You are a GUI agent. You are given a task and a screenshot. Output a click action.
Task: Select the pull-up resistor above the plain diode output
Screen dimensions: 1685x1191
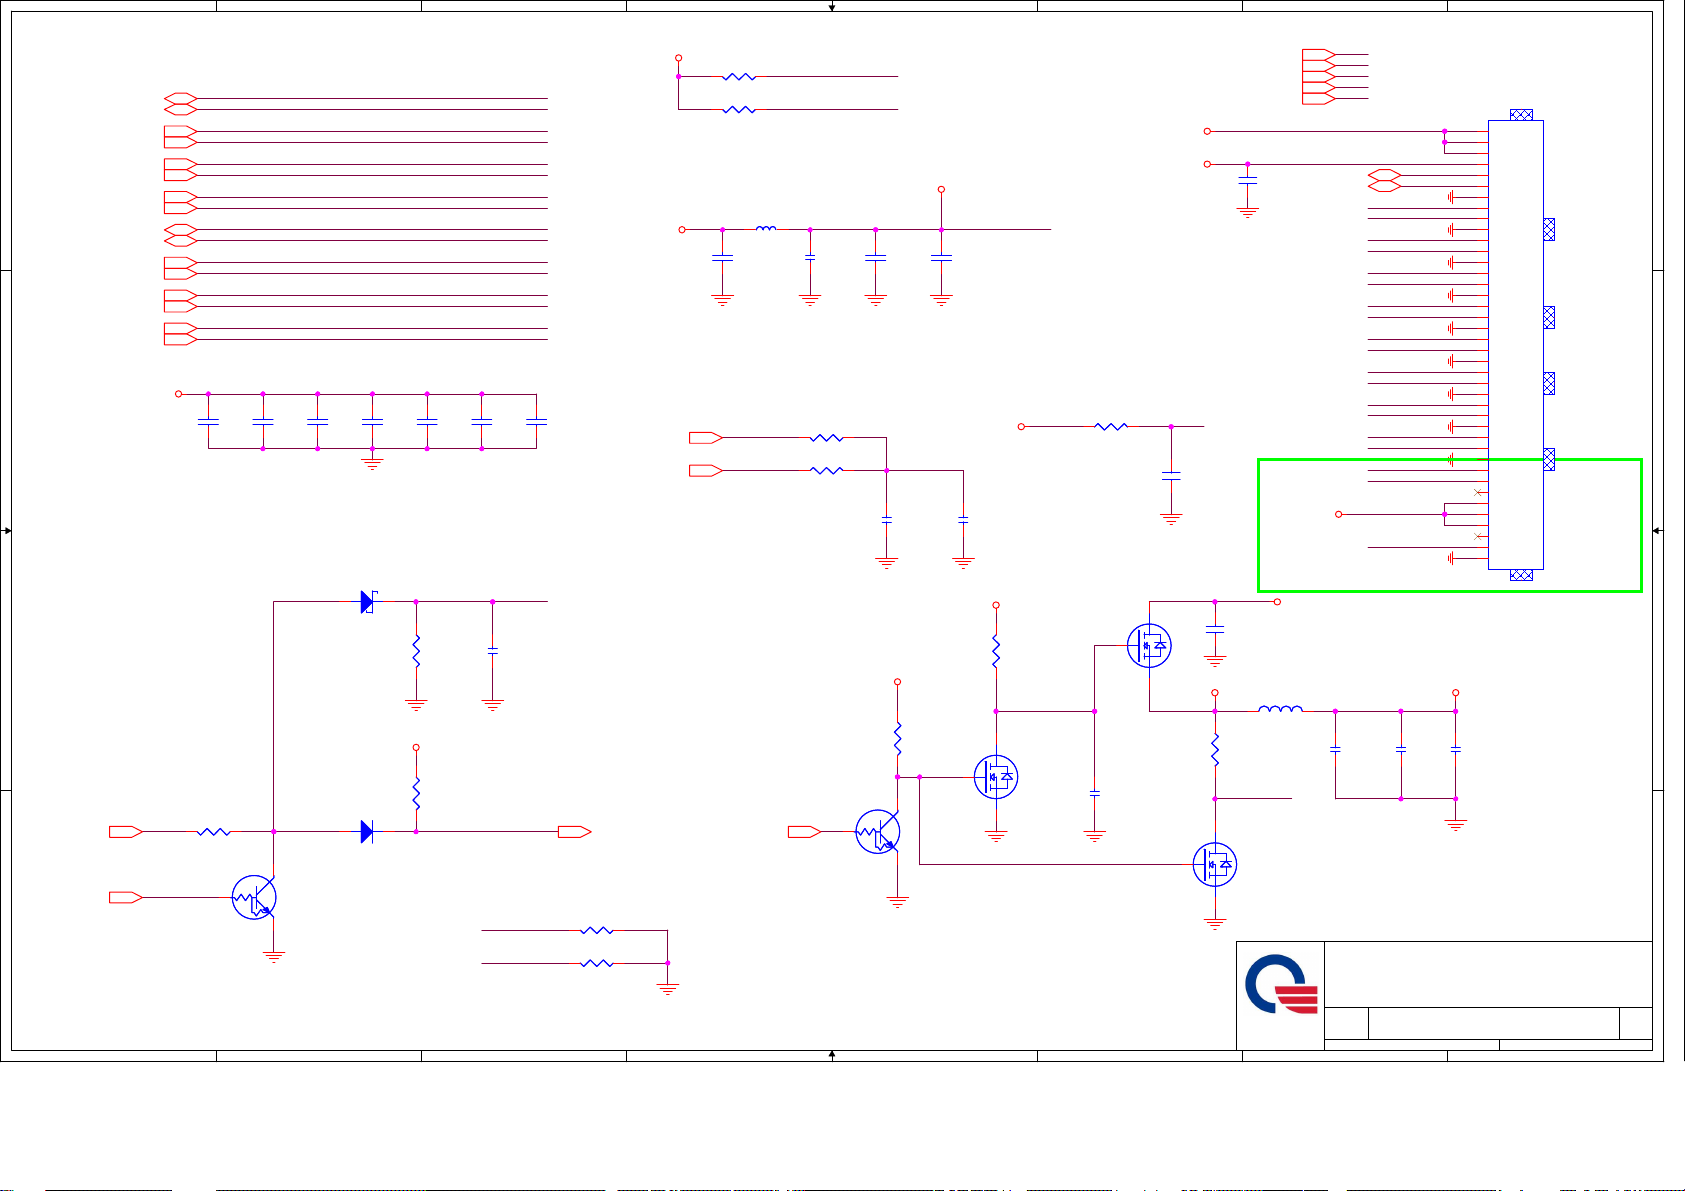(416, 794)
